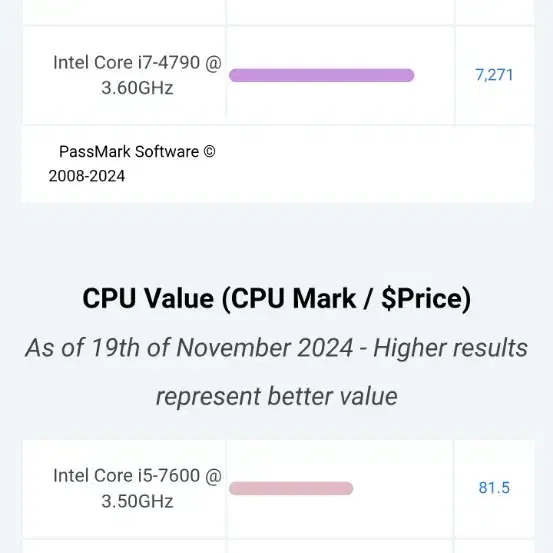
Task: Click the copyright © symbol
Action: [209, 152]
